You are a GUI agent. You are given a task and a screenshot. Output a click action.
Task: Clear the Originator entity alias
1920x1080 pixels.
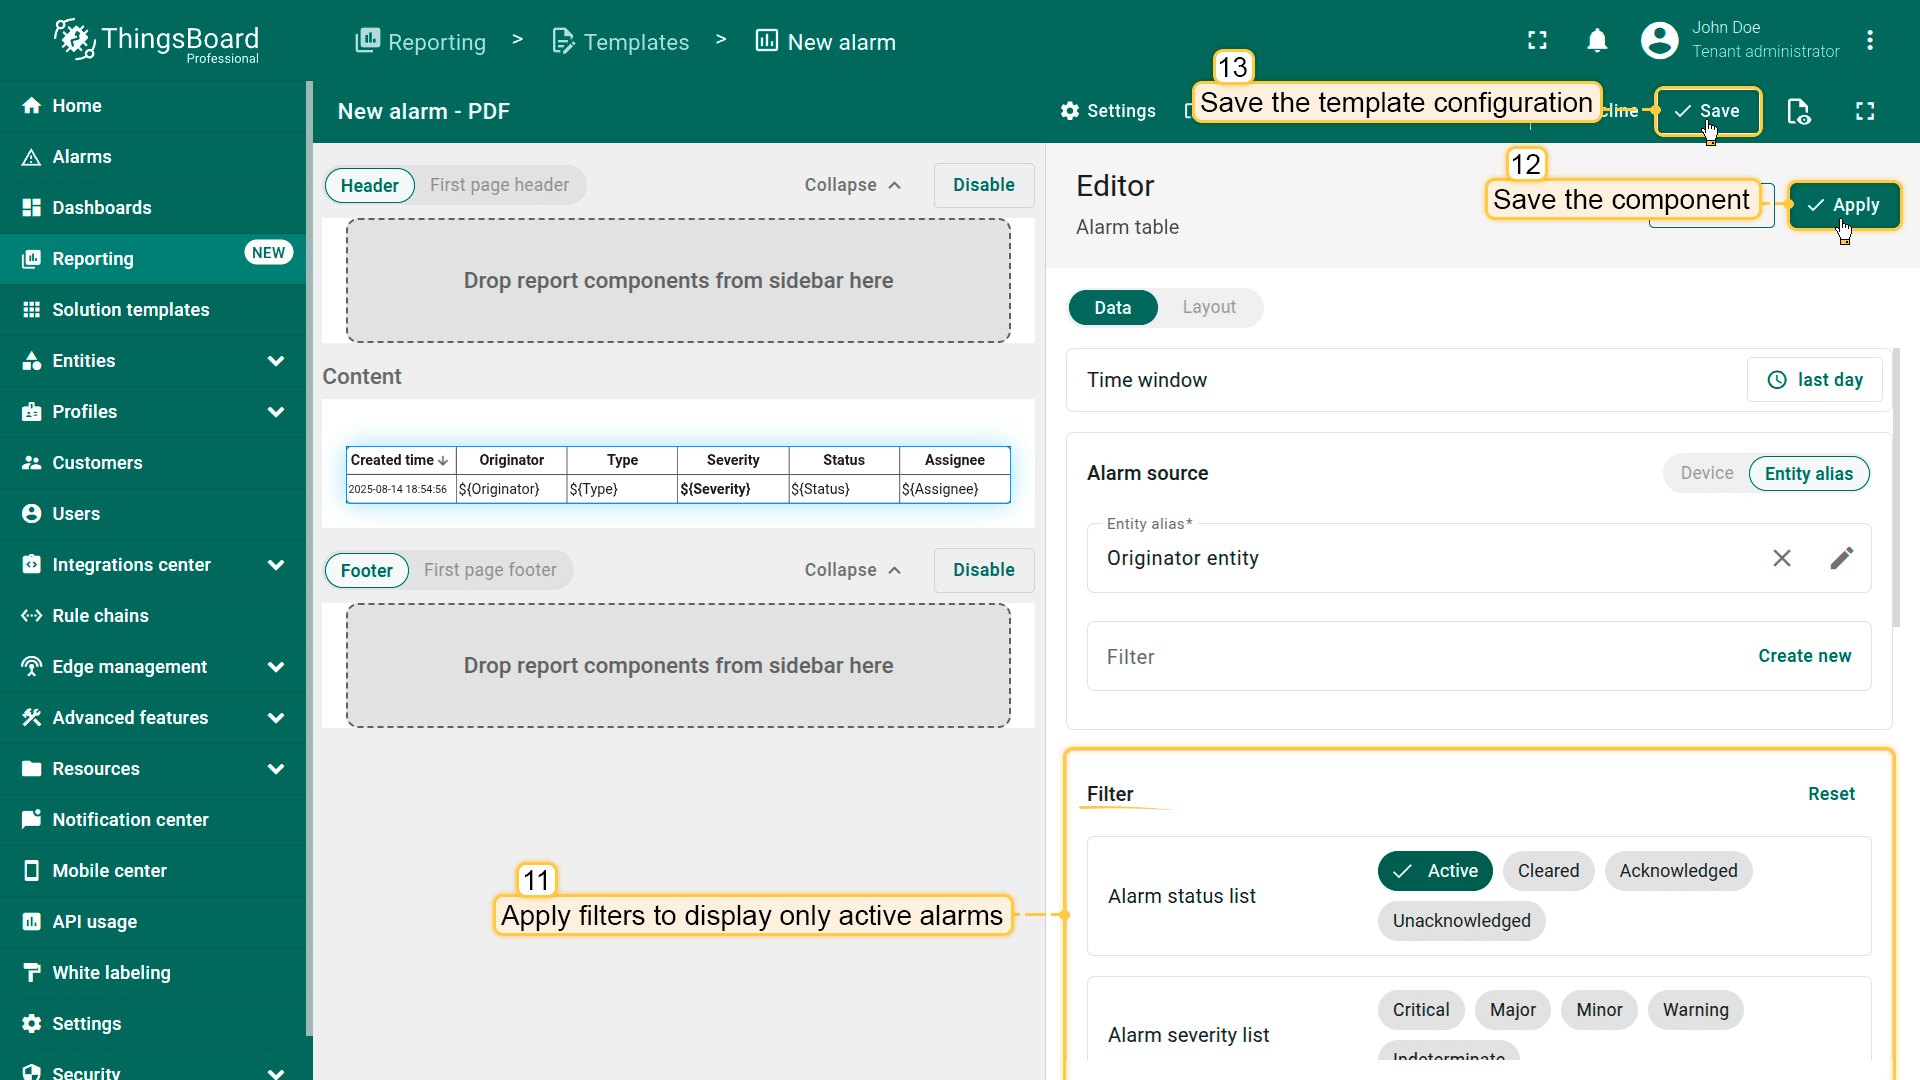coord(1781,558)
